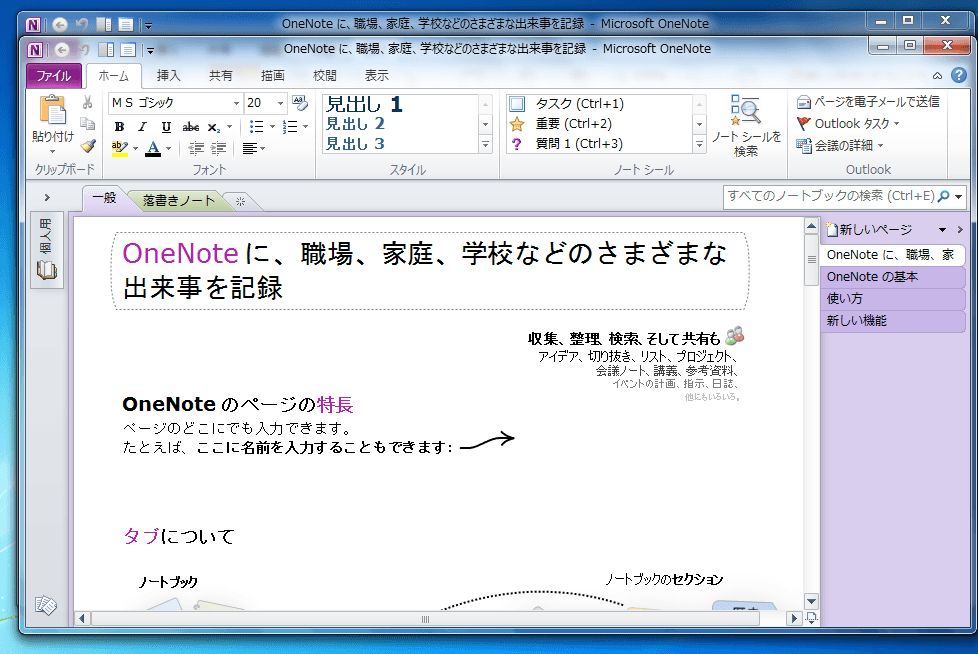Viewport: 978px width, 654px height.
Task: Apply the 見出し 1 style
Action: pos(365,103)
